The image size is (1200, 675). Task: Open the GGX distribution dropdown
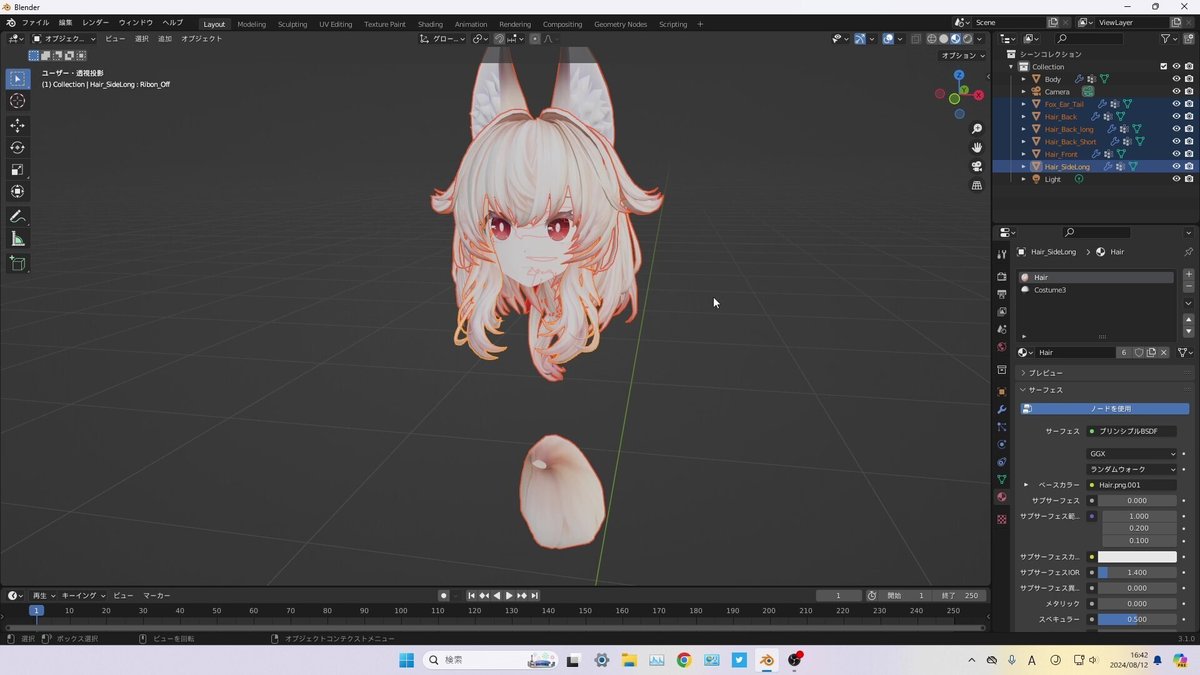point(1132,454)
